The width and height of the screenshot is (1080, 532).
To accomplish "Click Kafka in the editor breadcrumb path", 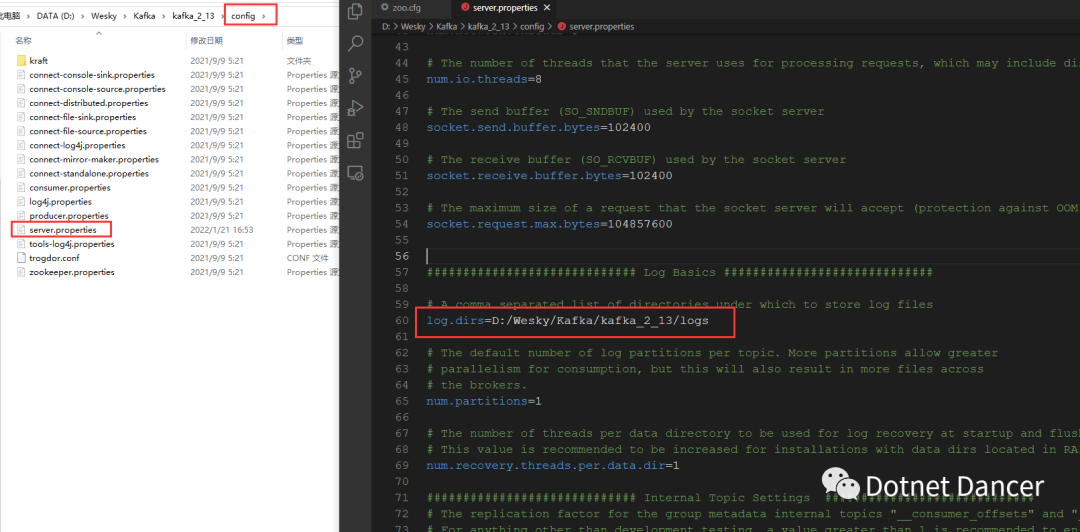I will [x=449, y=27].
